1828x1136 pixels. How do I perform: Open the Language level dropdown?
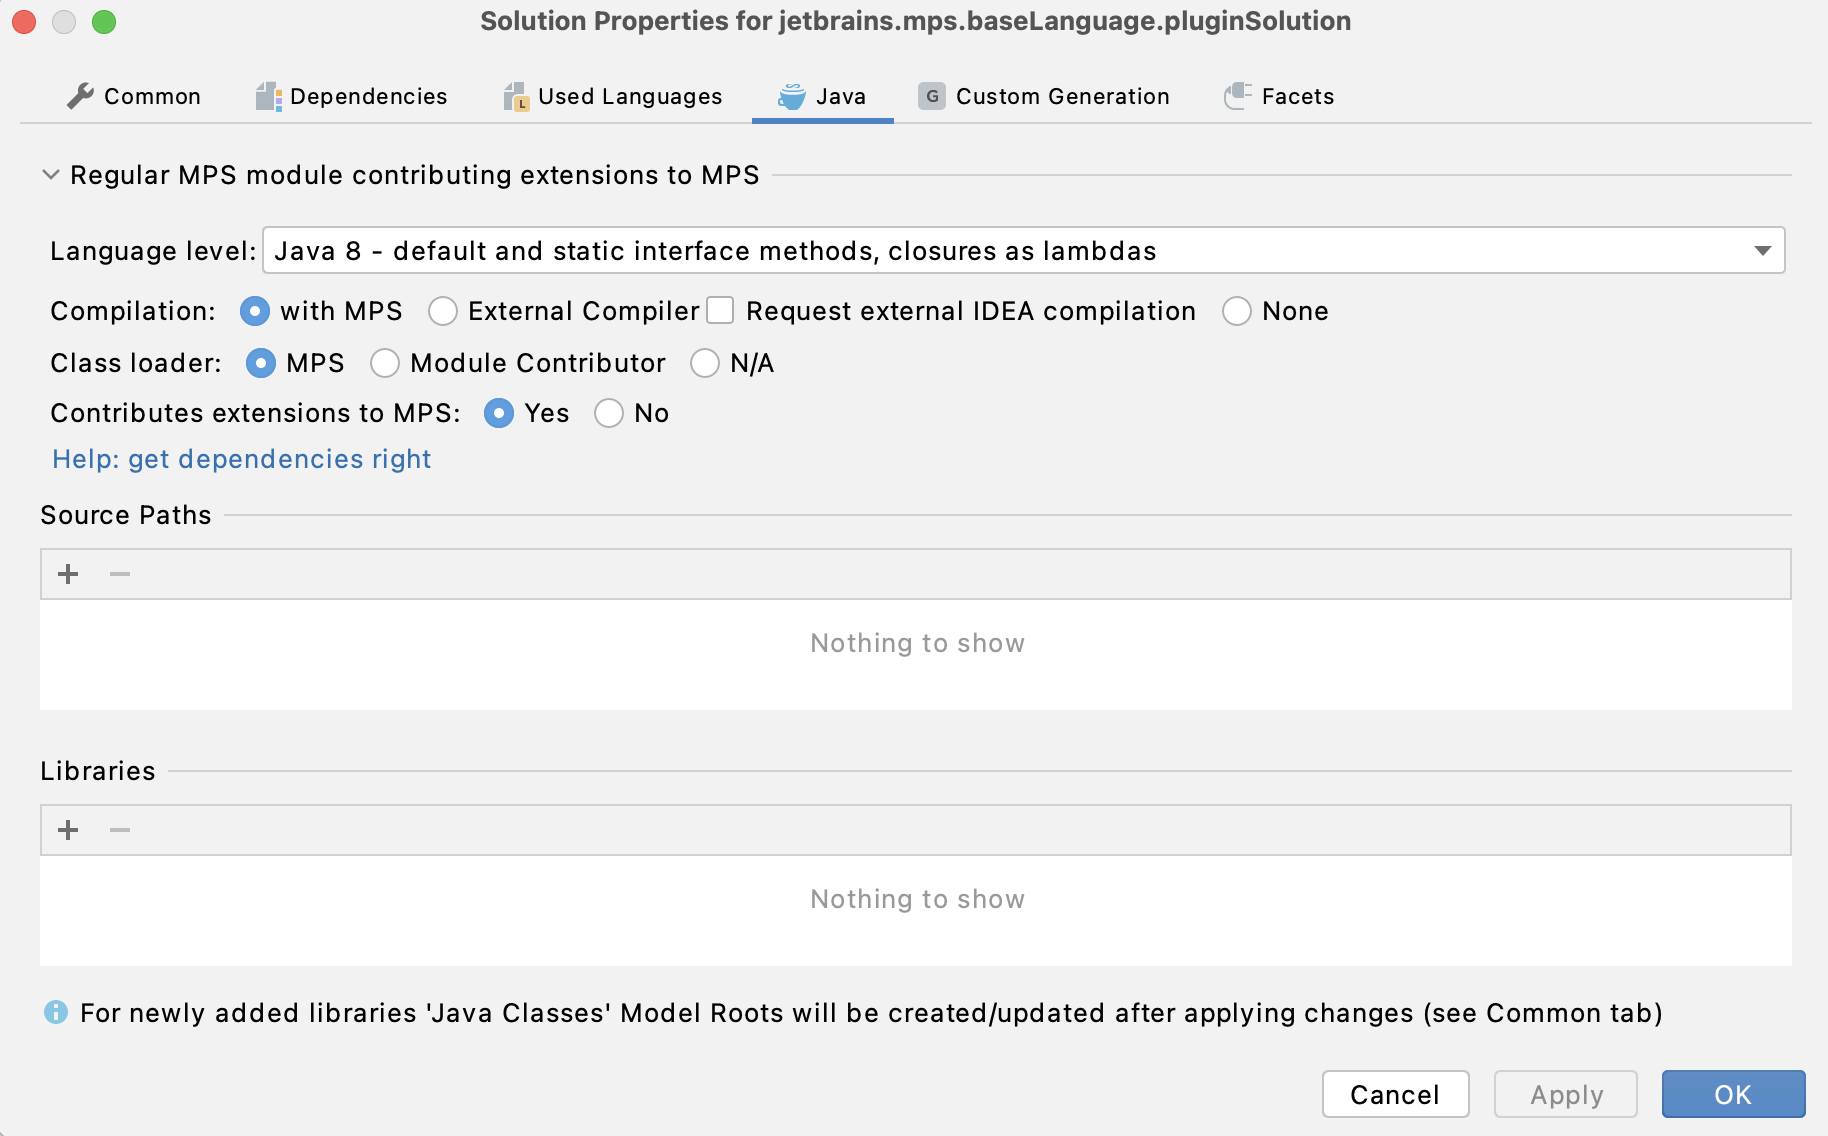pyautogui.click(x=1020, y=251)
